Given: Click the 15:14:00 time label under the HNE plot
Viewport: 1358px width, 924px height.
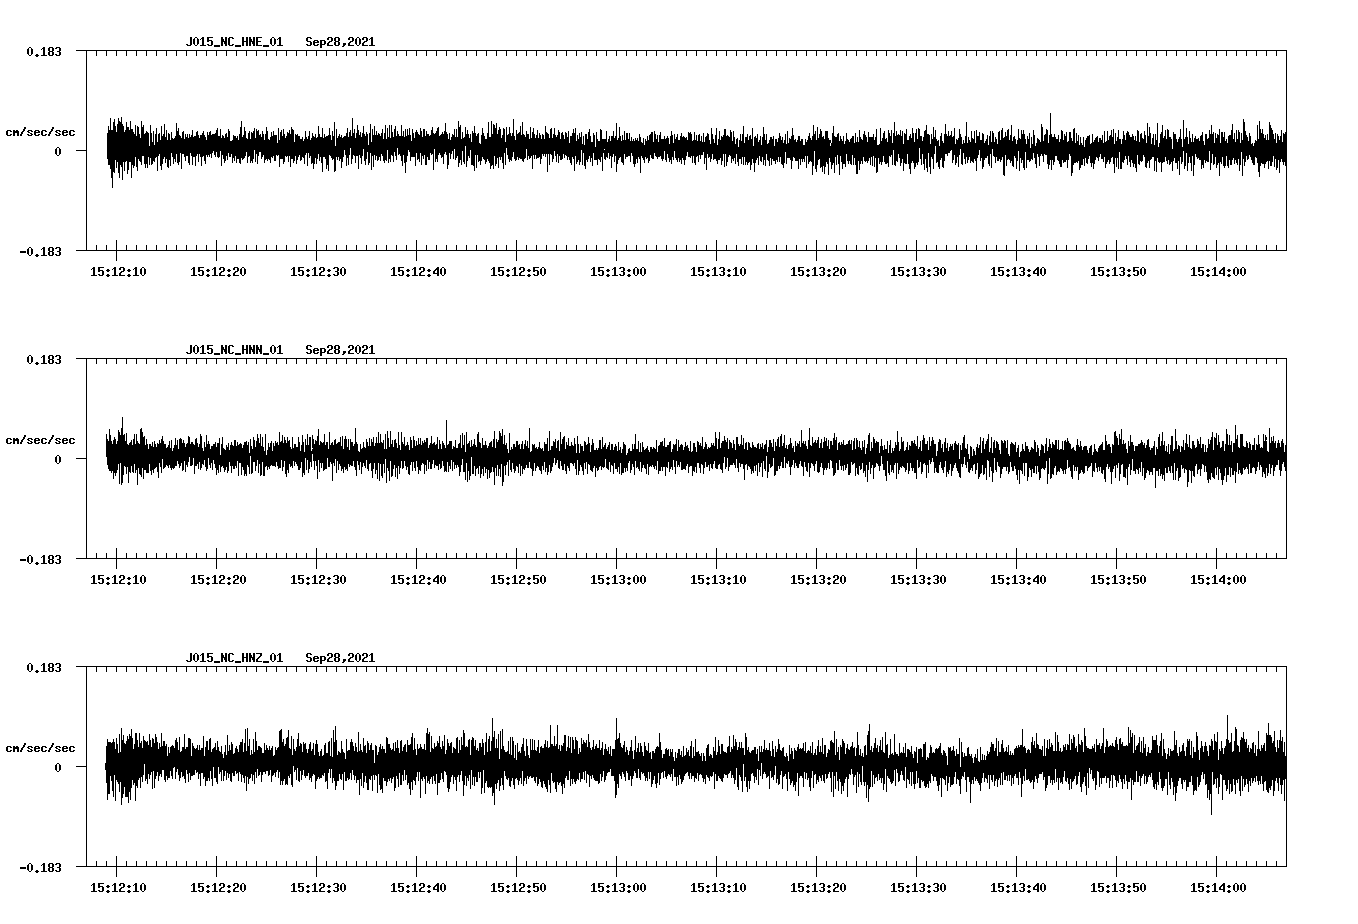Looking at the screenshot, I should (1218, 271).
